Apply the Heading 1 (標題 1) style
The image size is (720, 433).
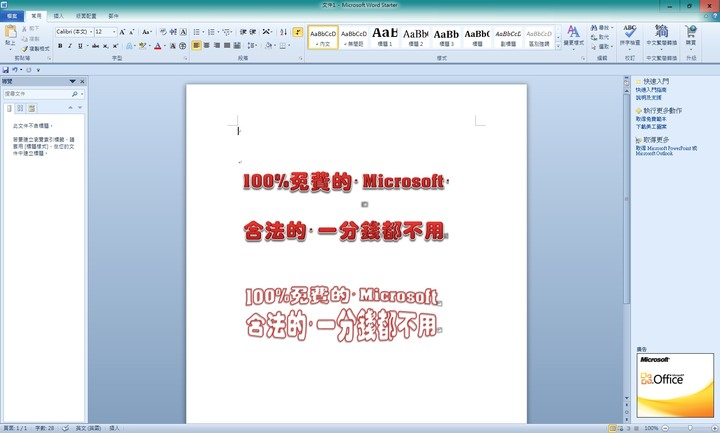click(x=384, y=37)
